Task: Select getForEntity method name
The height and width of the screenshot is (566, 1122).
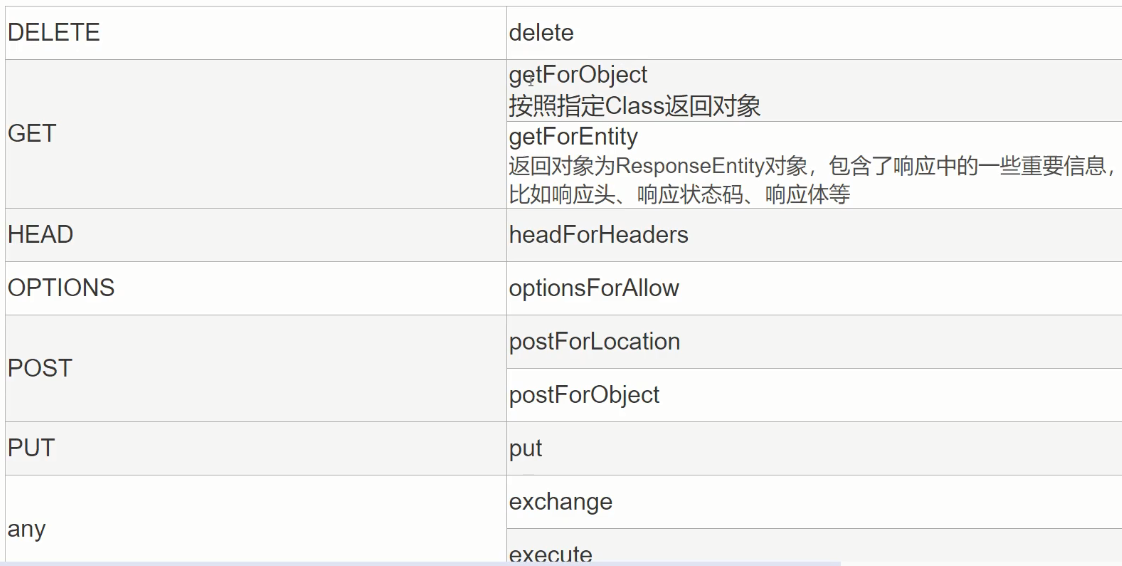Action: (x=573, y=137)
